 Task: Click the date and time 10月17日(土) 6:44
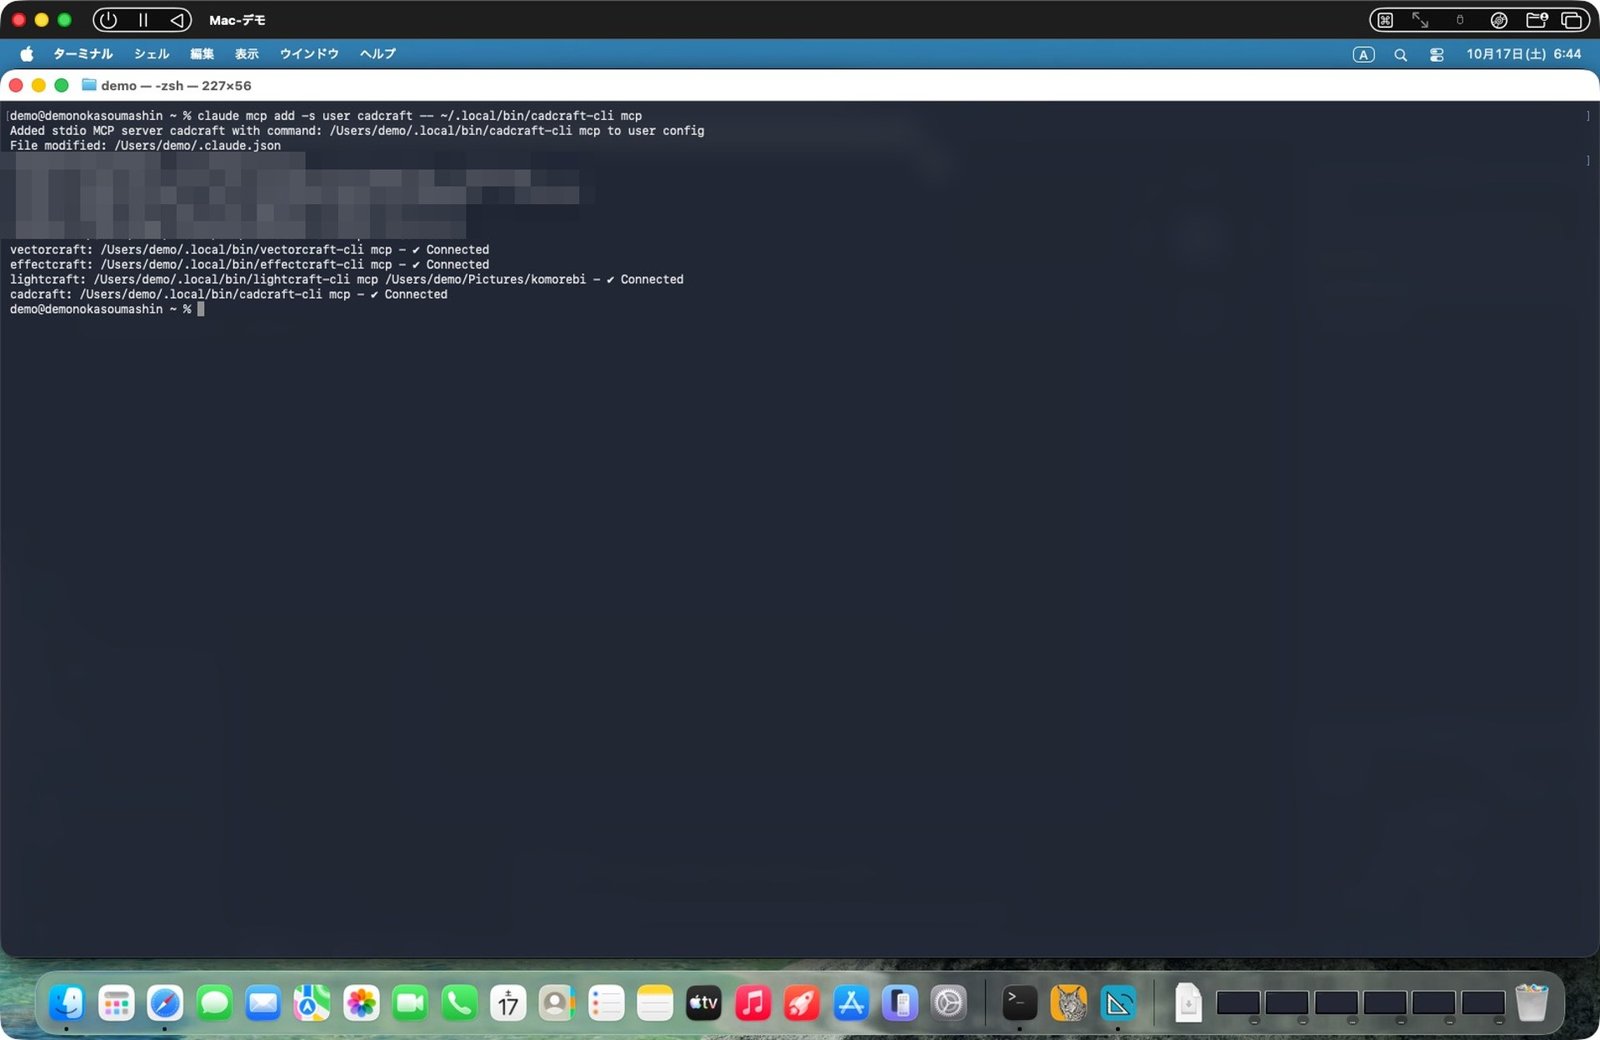[x=1524, y=54]
